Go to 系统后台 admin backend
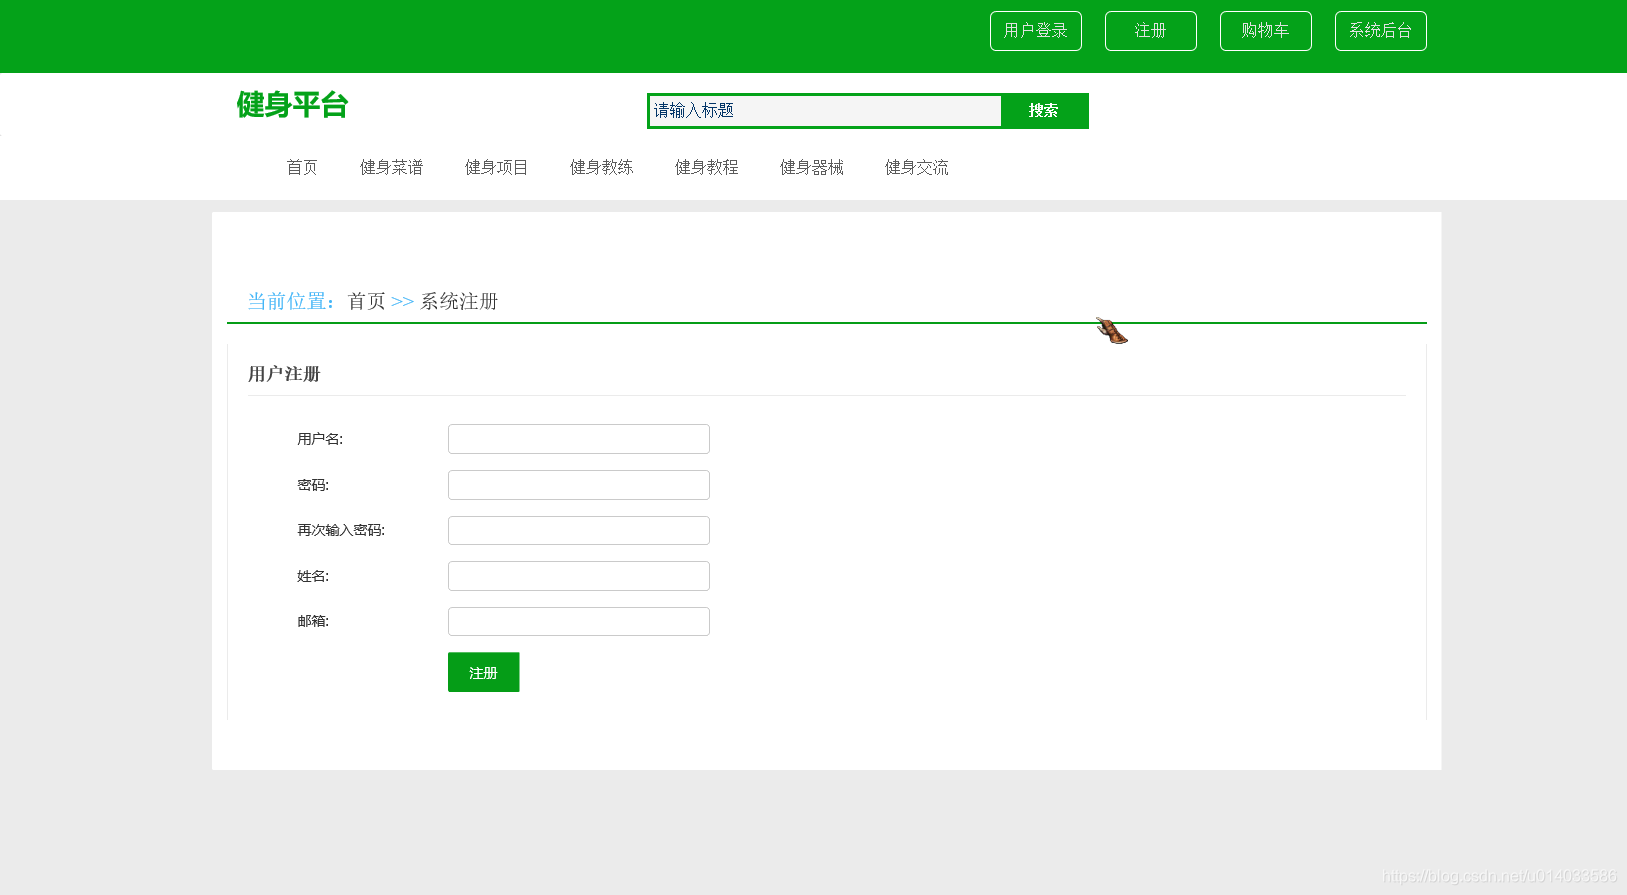 pos(1380,31)
